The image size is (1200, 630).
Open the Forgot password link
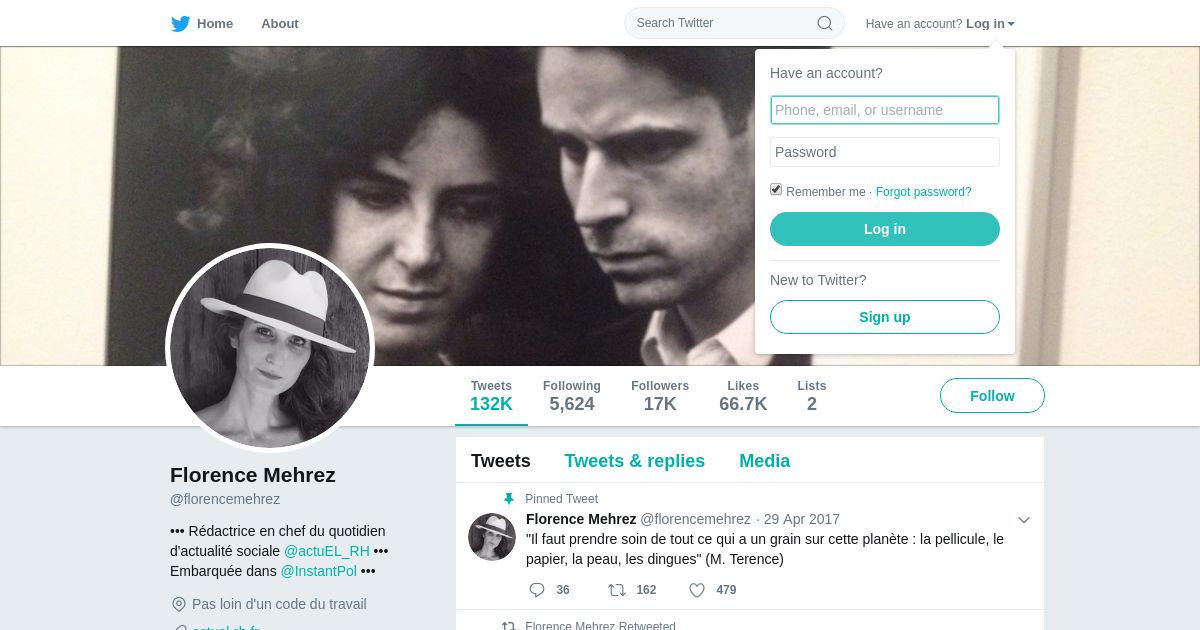[924, 192]
